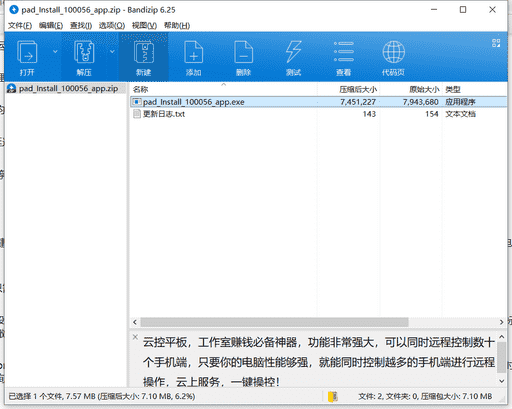Click the Extract (解压) toolbar icon
Screen dimensions: 512x409
point(84,52)
